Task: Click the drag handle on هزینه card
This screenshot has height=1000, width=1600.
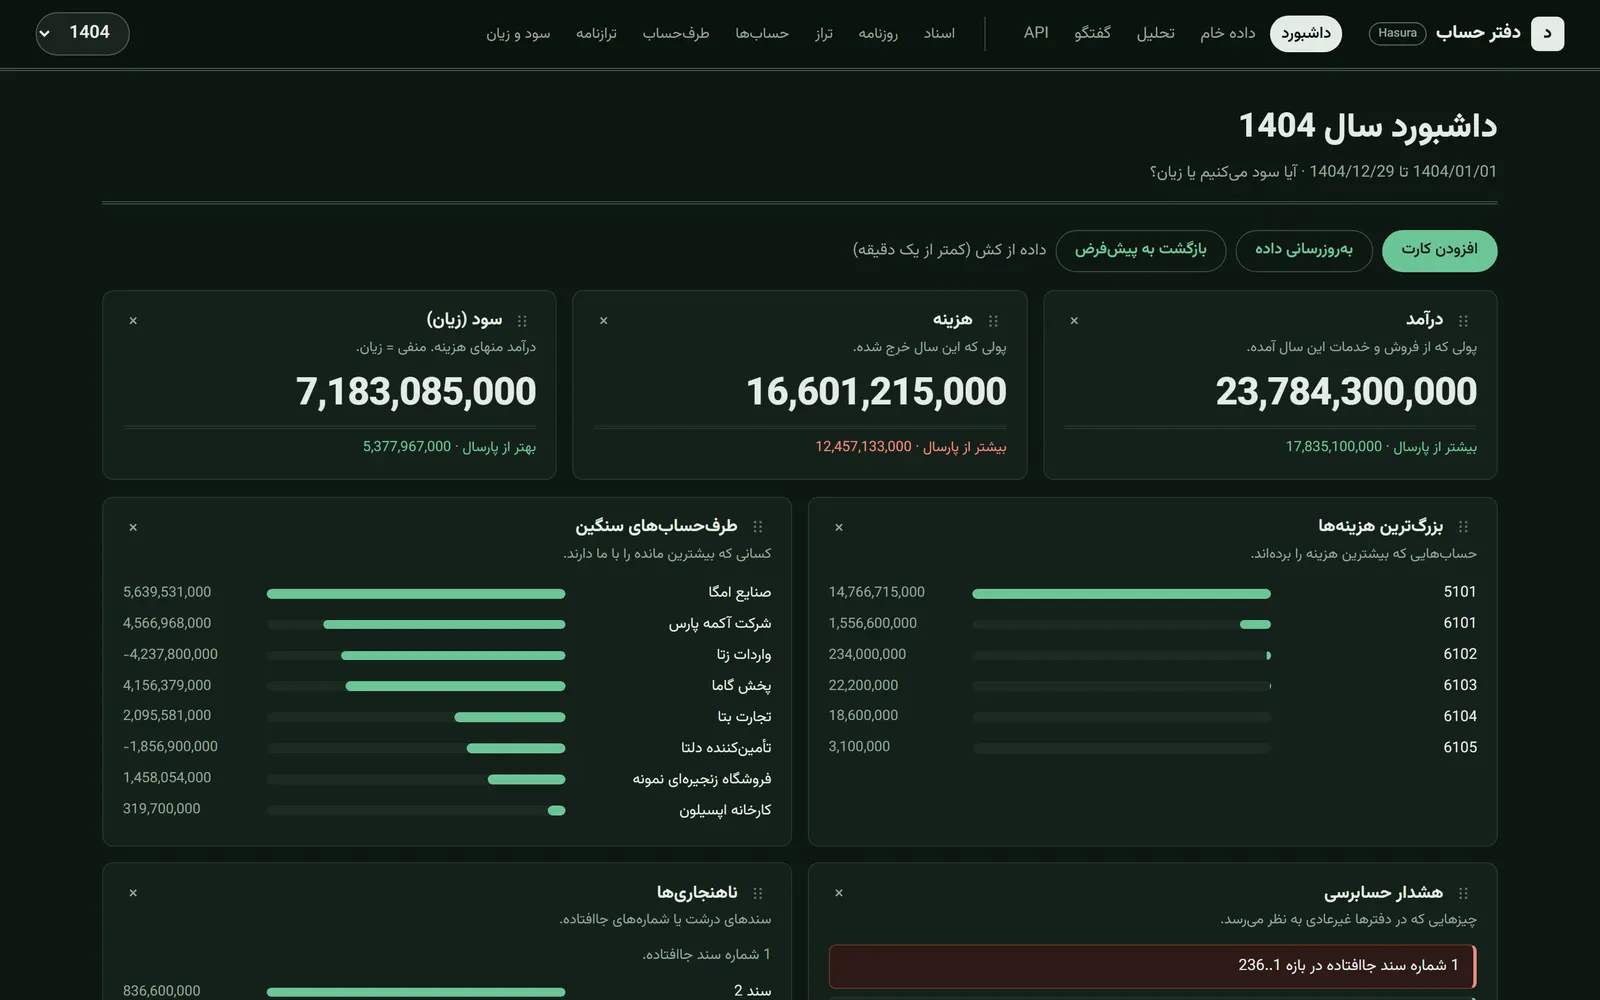Action: tap(993, 321)
